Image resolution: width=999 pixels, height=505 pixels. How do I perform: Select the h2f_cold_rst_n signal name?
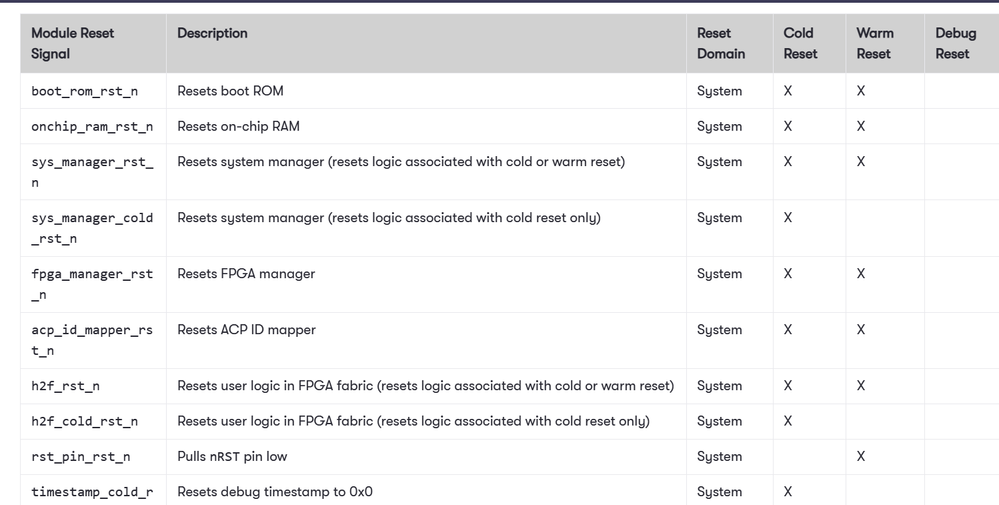[x=85, y=422]
